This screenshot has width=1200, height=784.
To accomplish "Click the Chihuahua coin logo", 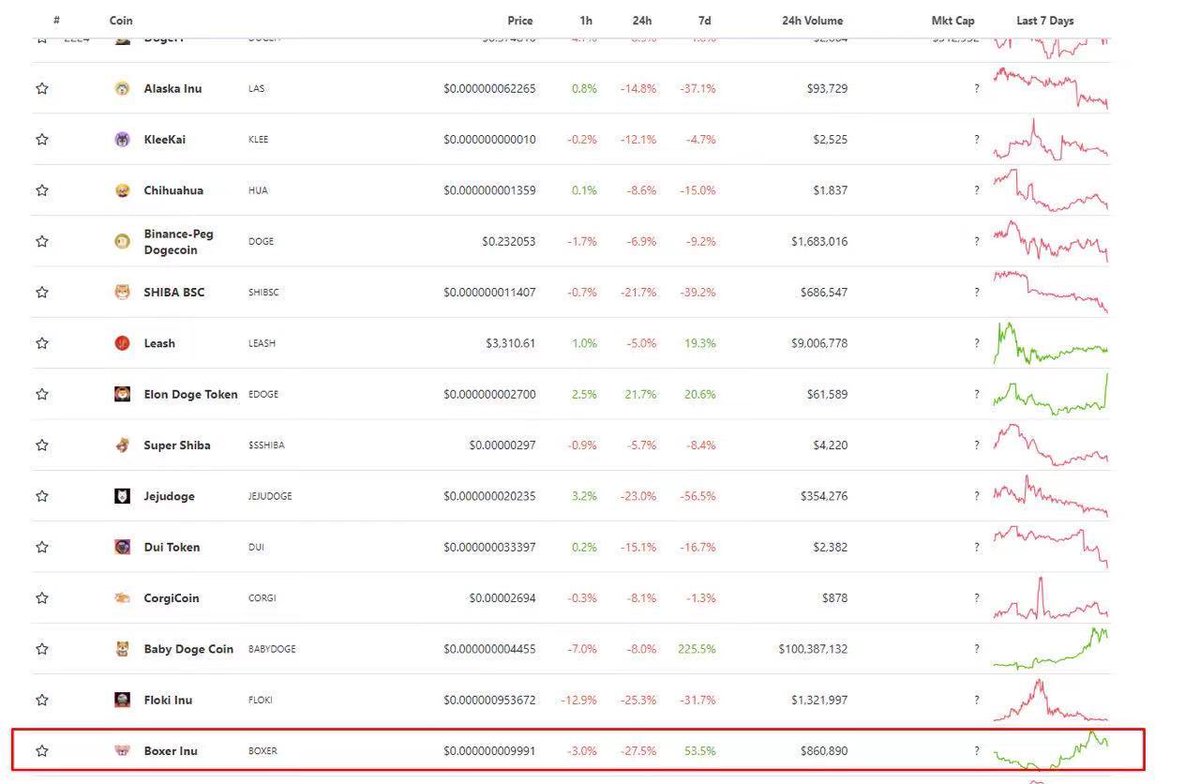I will [122, 191].
